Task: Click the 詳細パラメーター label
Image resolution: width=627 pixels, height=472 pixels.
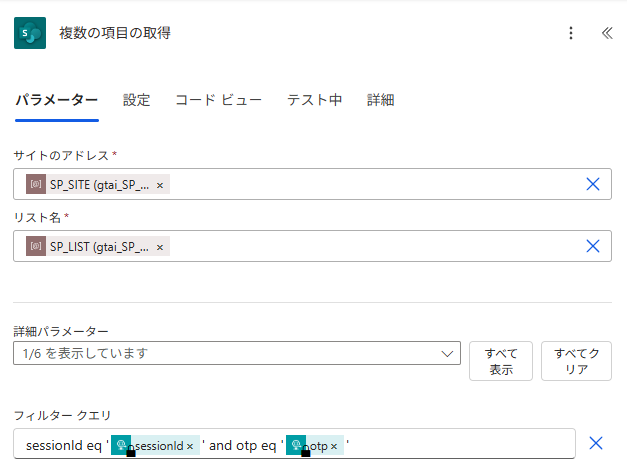Action: (61, 331)
